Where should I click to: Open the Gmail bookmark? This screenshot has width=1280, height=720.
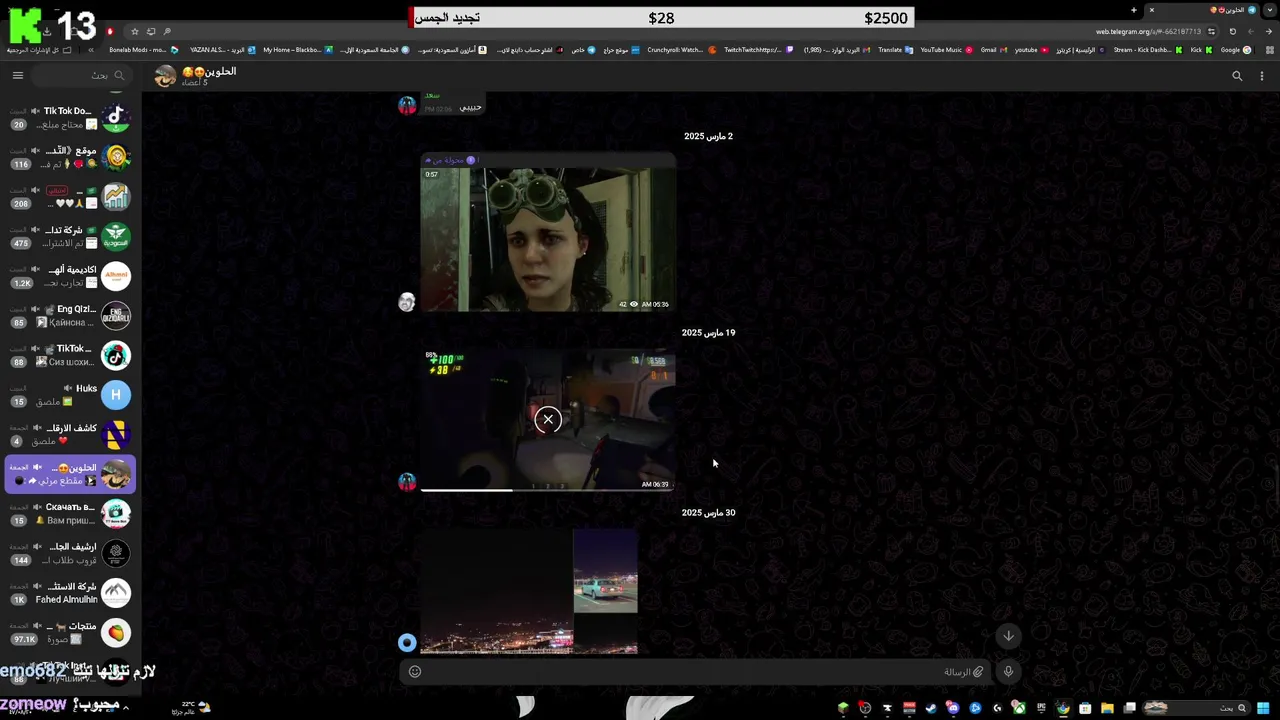[x=994, y=50]
